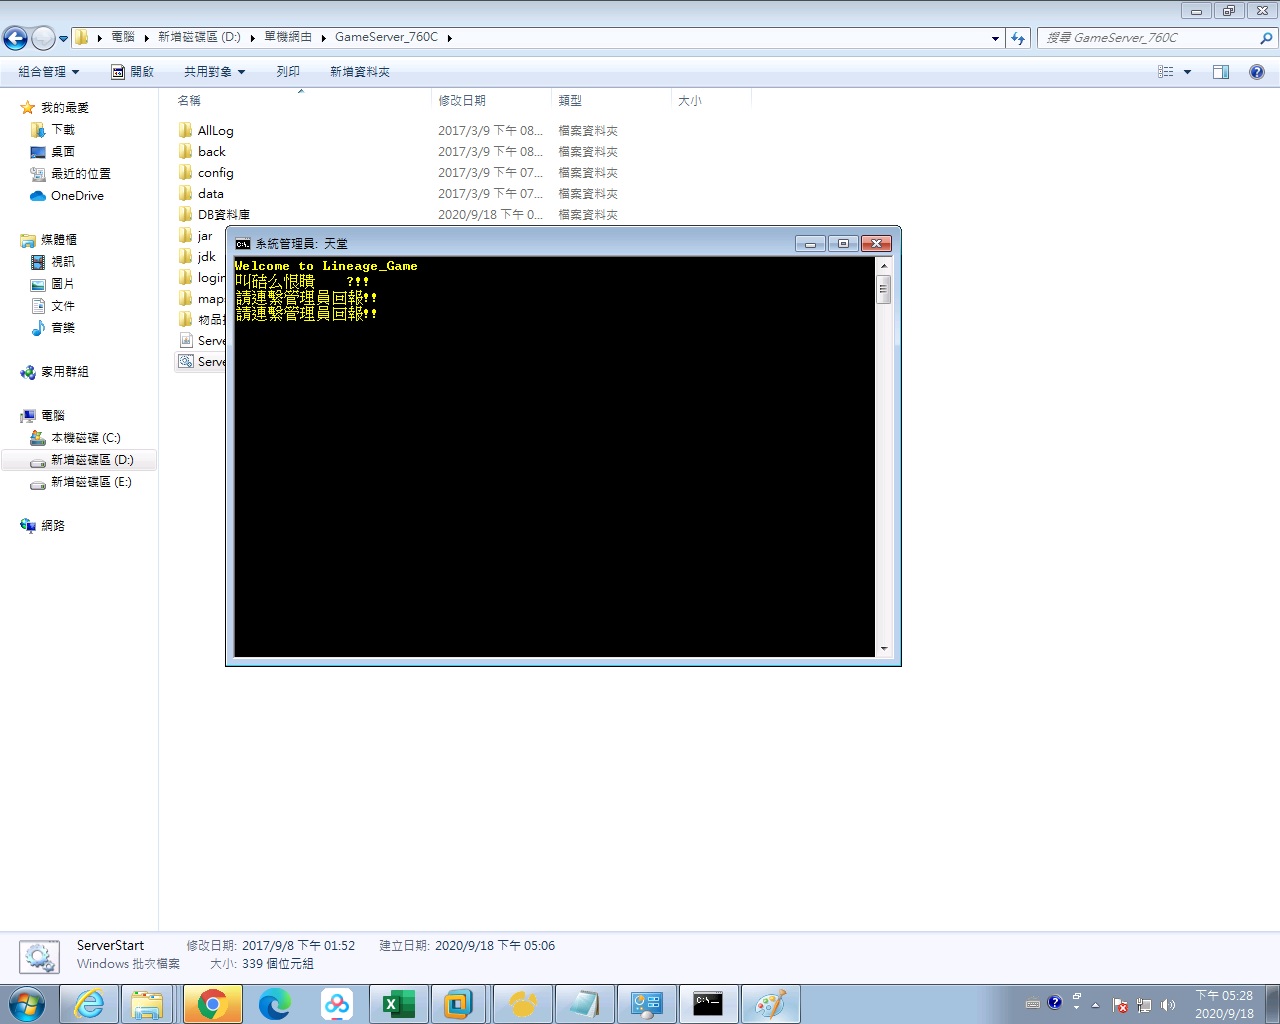The height and width of the screenshot is (1024, 1280).
Task: Open the recent locations dropdown arrow
Action: 64,38
